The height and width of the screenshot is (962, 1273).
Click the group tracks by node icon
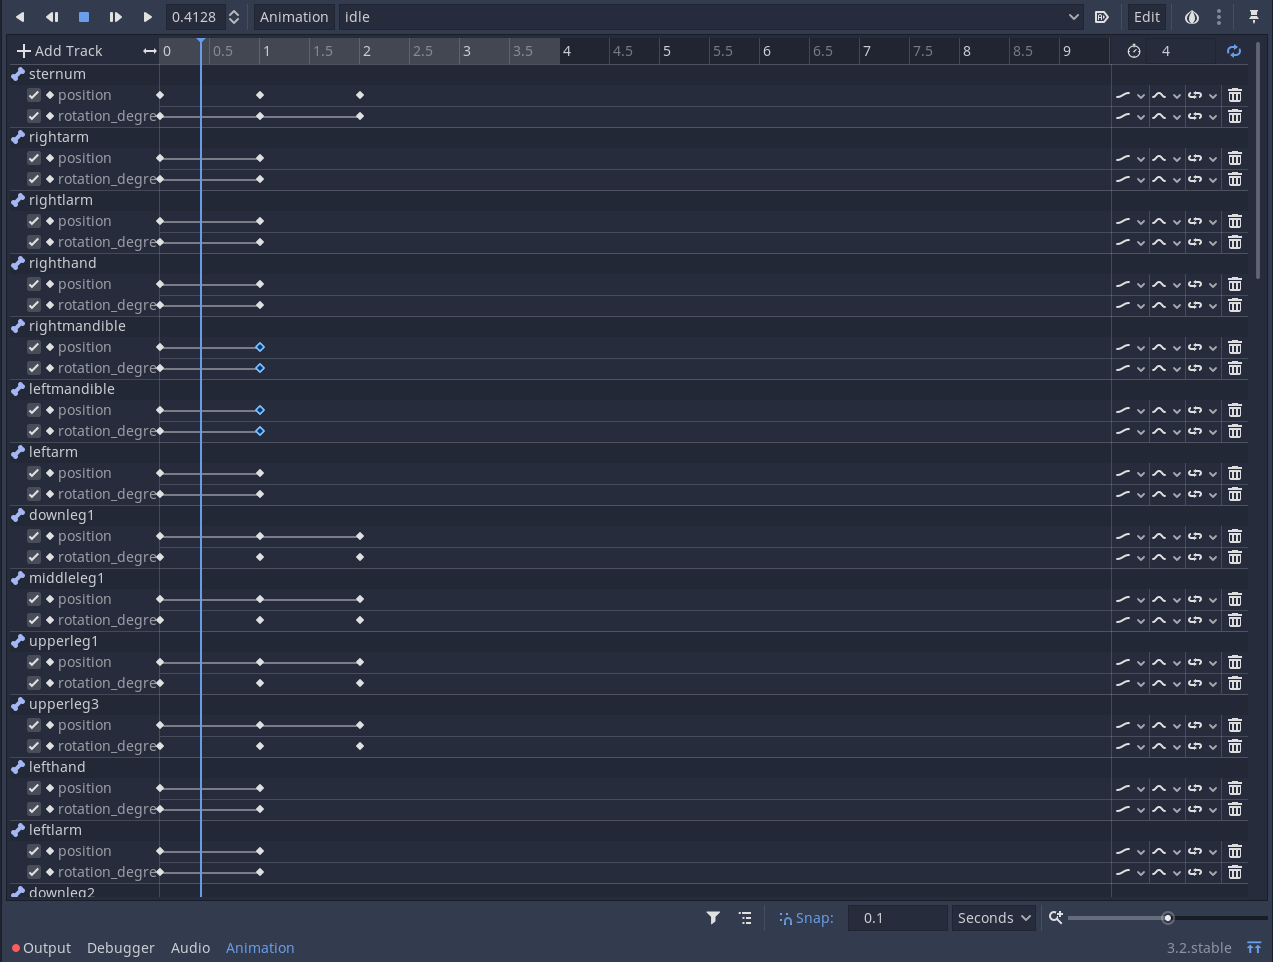745,917
